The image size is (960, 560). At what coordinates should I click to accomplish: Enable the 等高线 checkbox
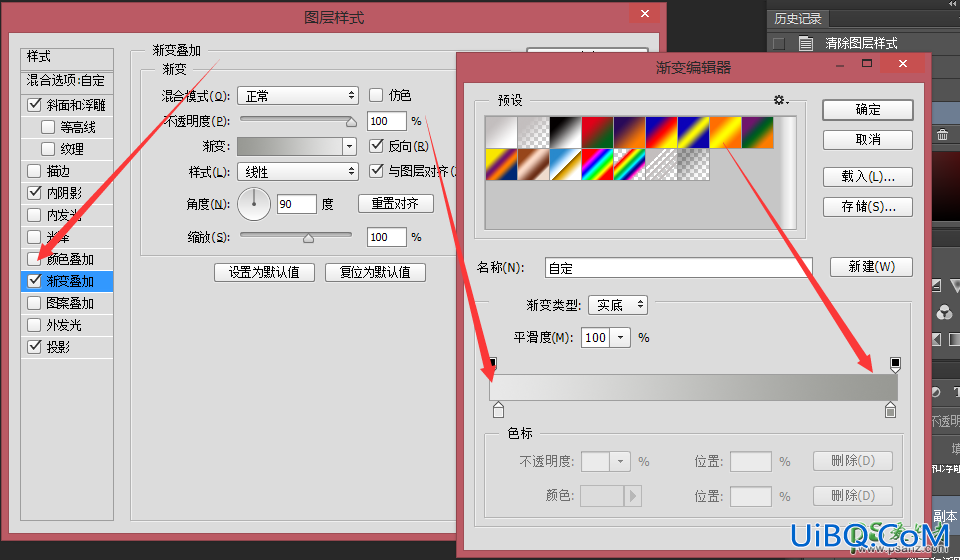point(48,127)
